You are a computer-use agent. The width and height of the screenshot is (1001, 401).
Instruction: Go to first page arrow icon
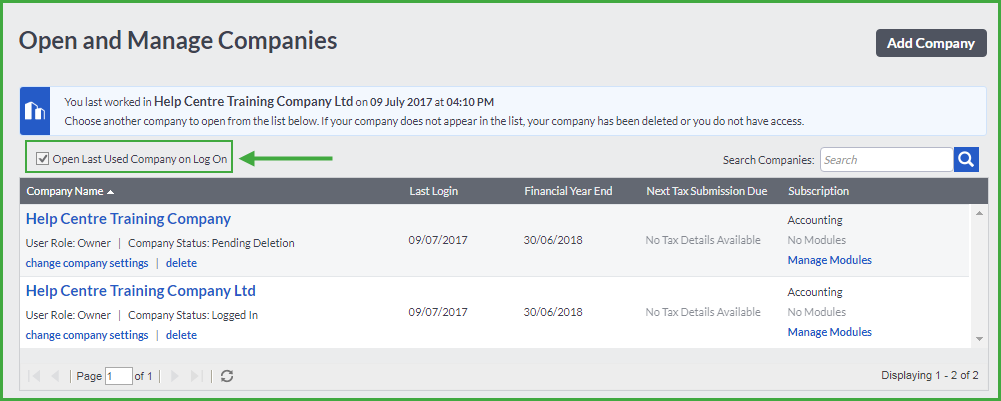point(36,376)
